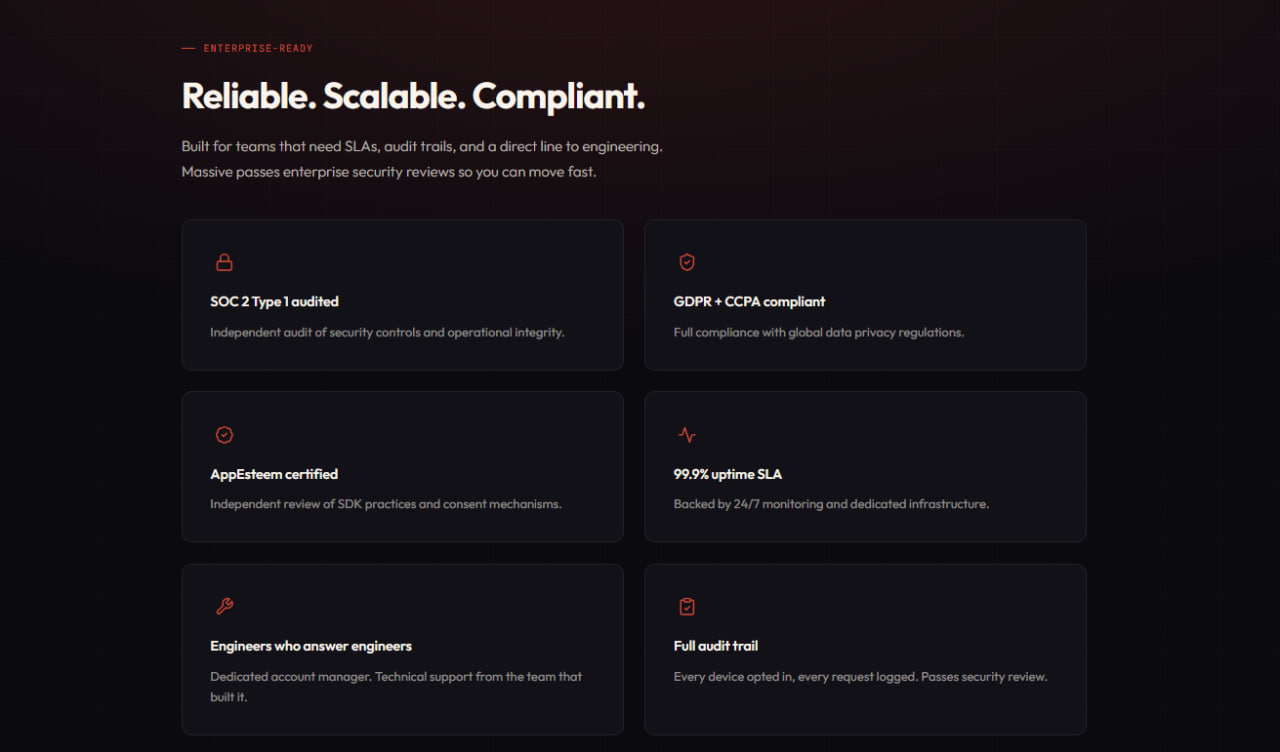Open the GDPR + CCPA compliant card title
The image size is (1280, 752).
(749, 301)
